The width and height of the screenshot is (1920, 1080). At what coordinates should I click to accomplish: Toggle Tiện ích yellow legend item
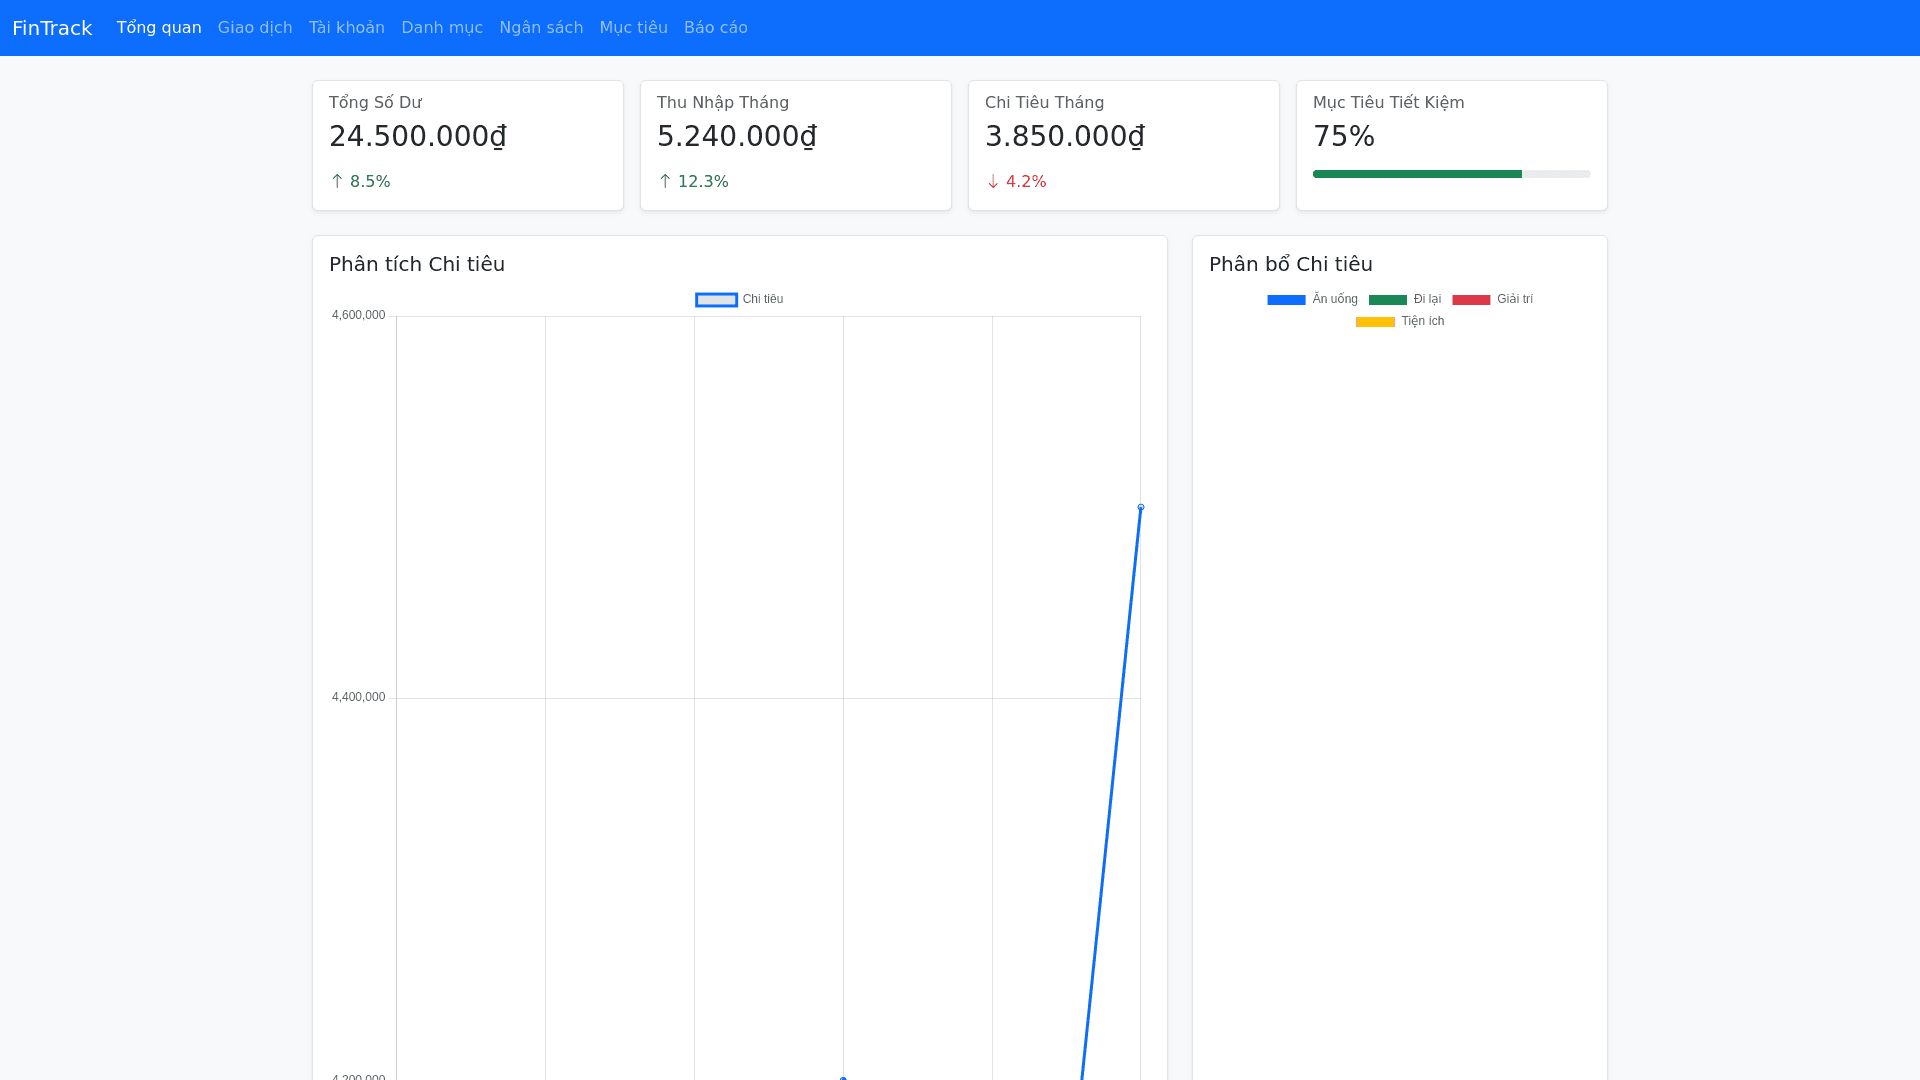(x=1399, y=322)
